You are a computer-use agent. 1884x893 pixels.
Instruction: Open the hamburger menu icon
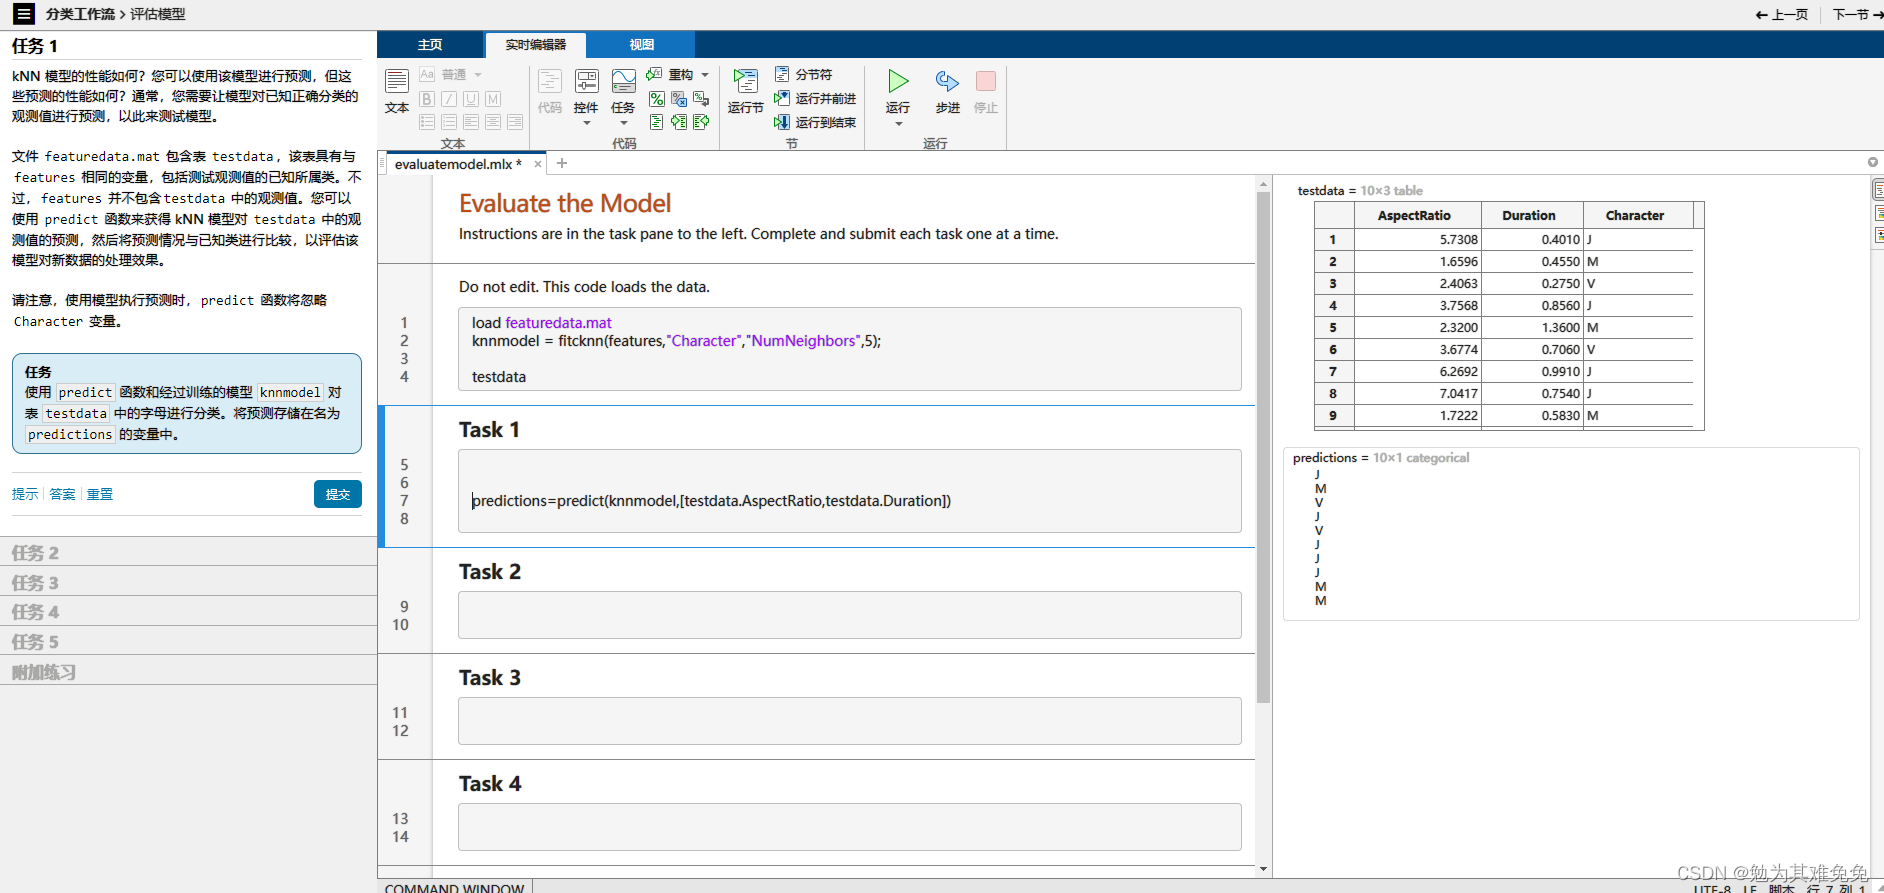(x=23, y=14)
